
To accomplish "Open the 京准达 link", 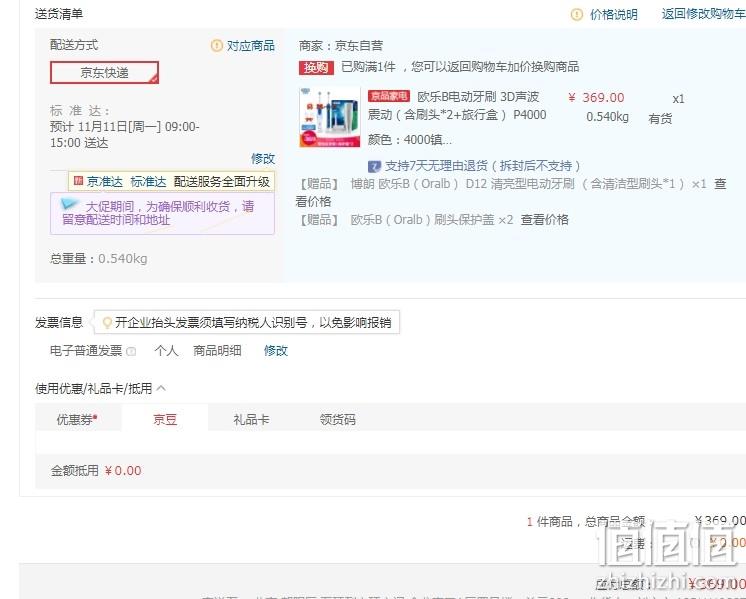I will pos(105,182).
